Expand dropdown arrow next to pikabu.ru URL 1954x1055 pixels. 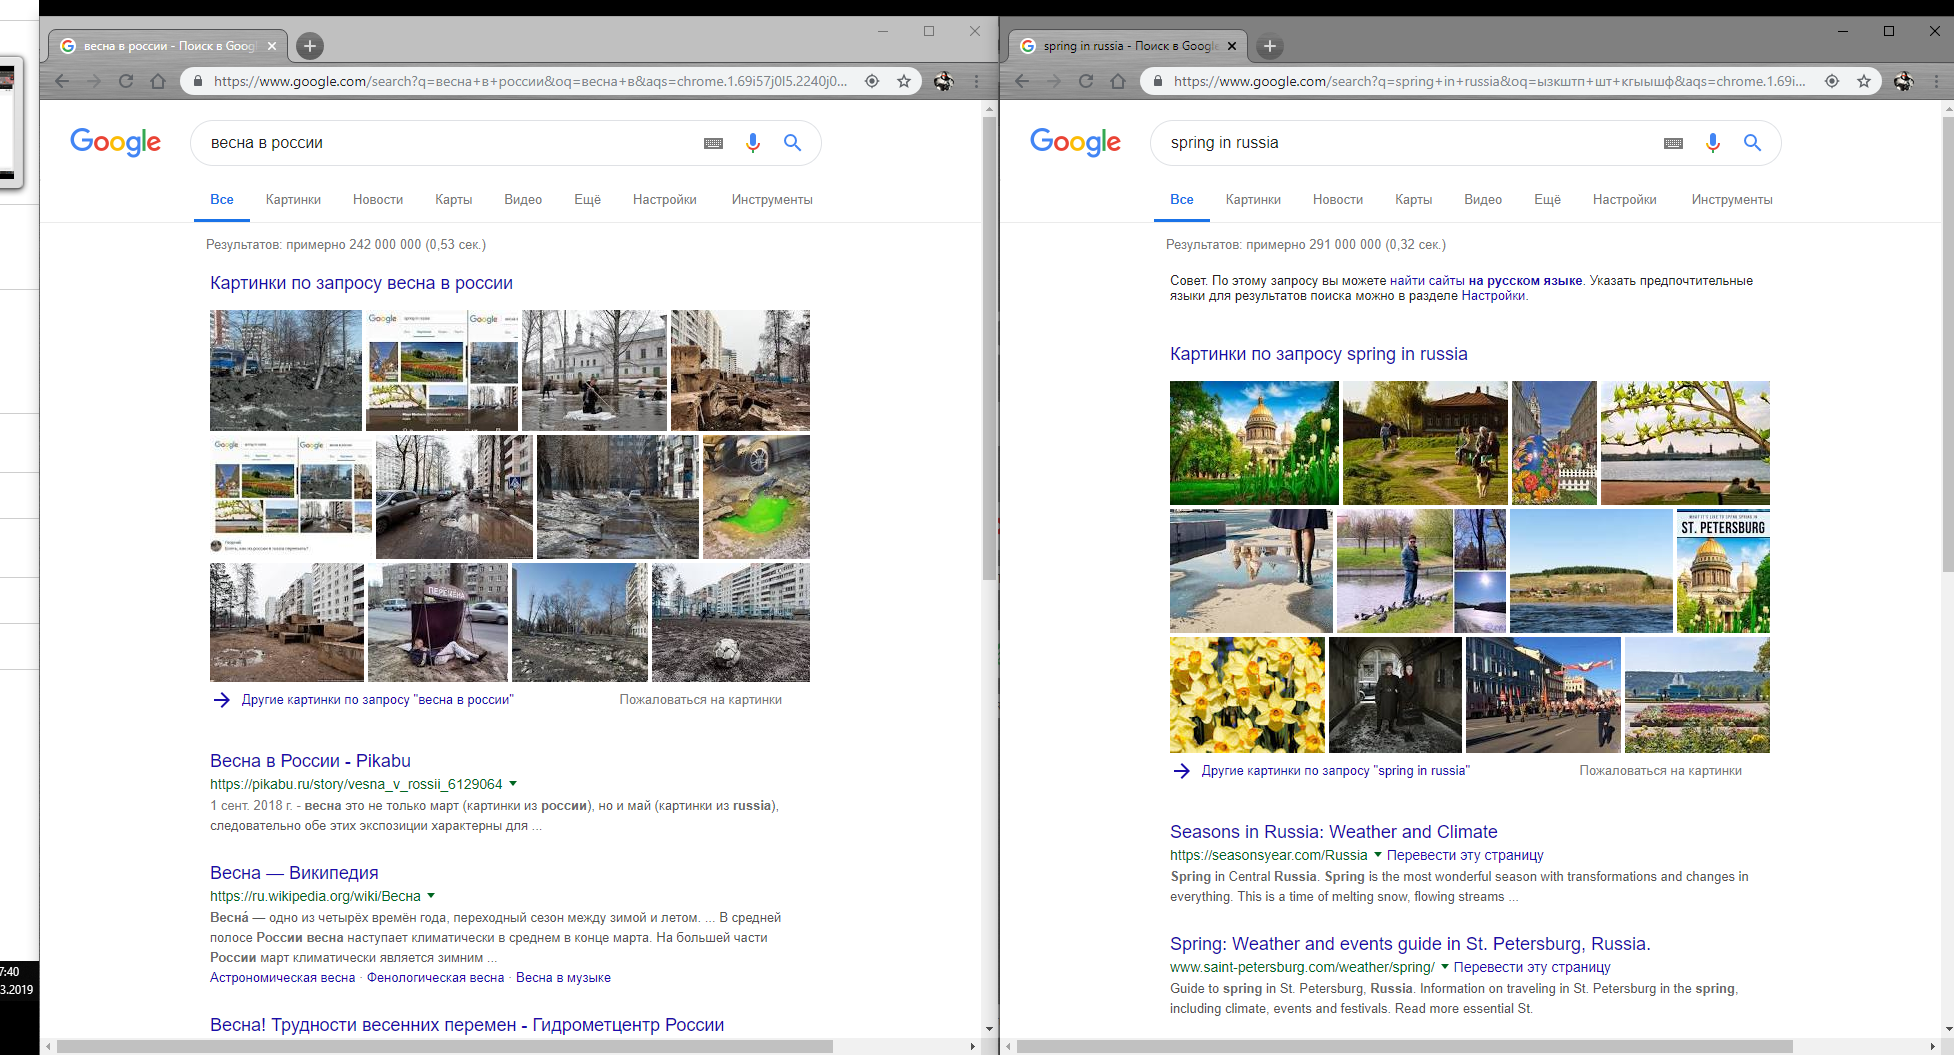(513, 784)
